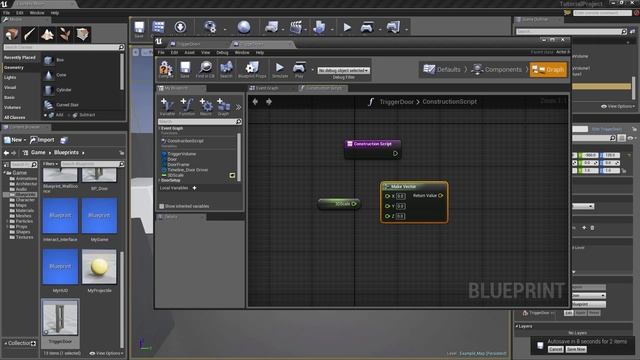The height and width of the screenshot is (360, 640).
Task: Add local variable with plus icon
Action: [194, 188]
